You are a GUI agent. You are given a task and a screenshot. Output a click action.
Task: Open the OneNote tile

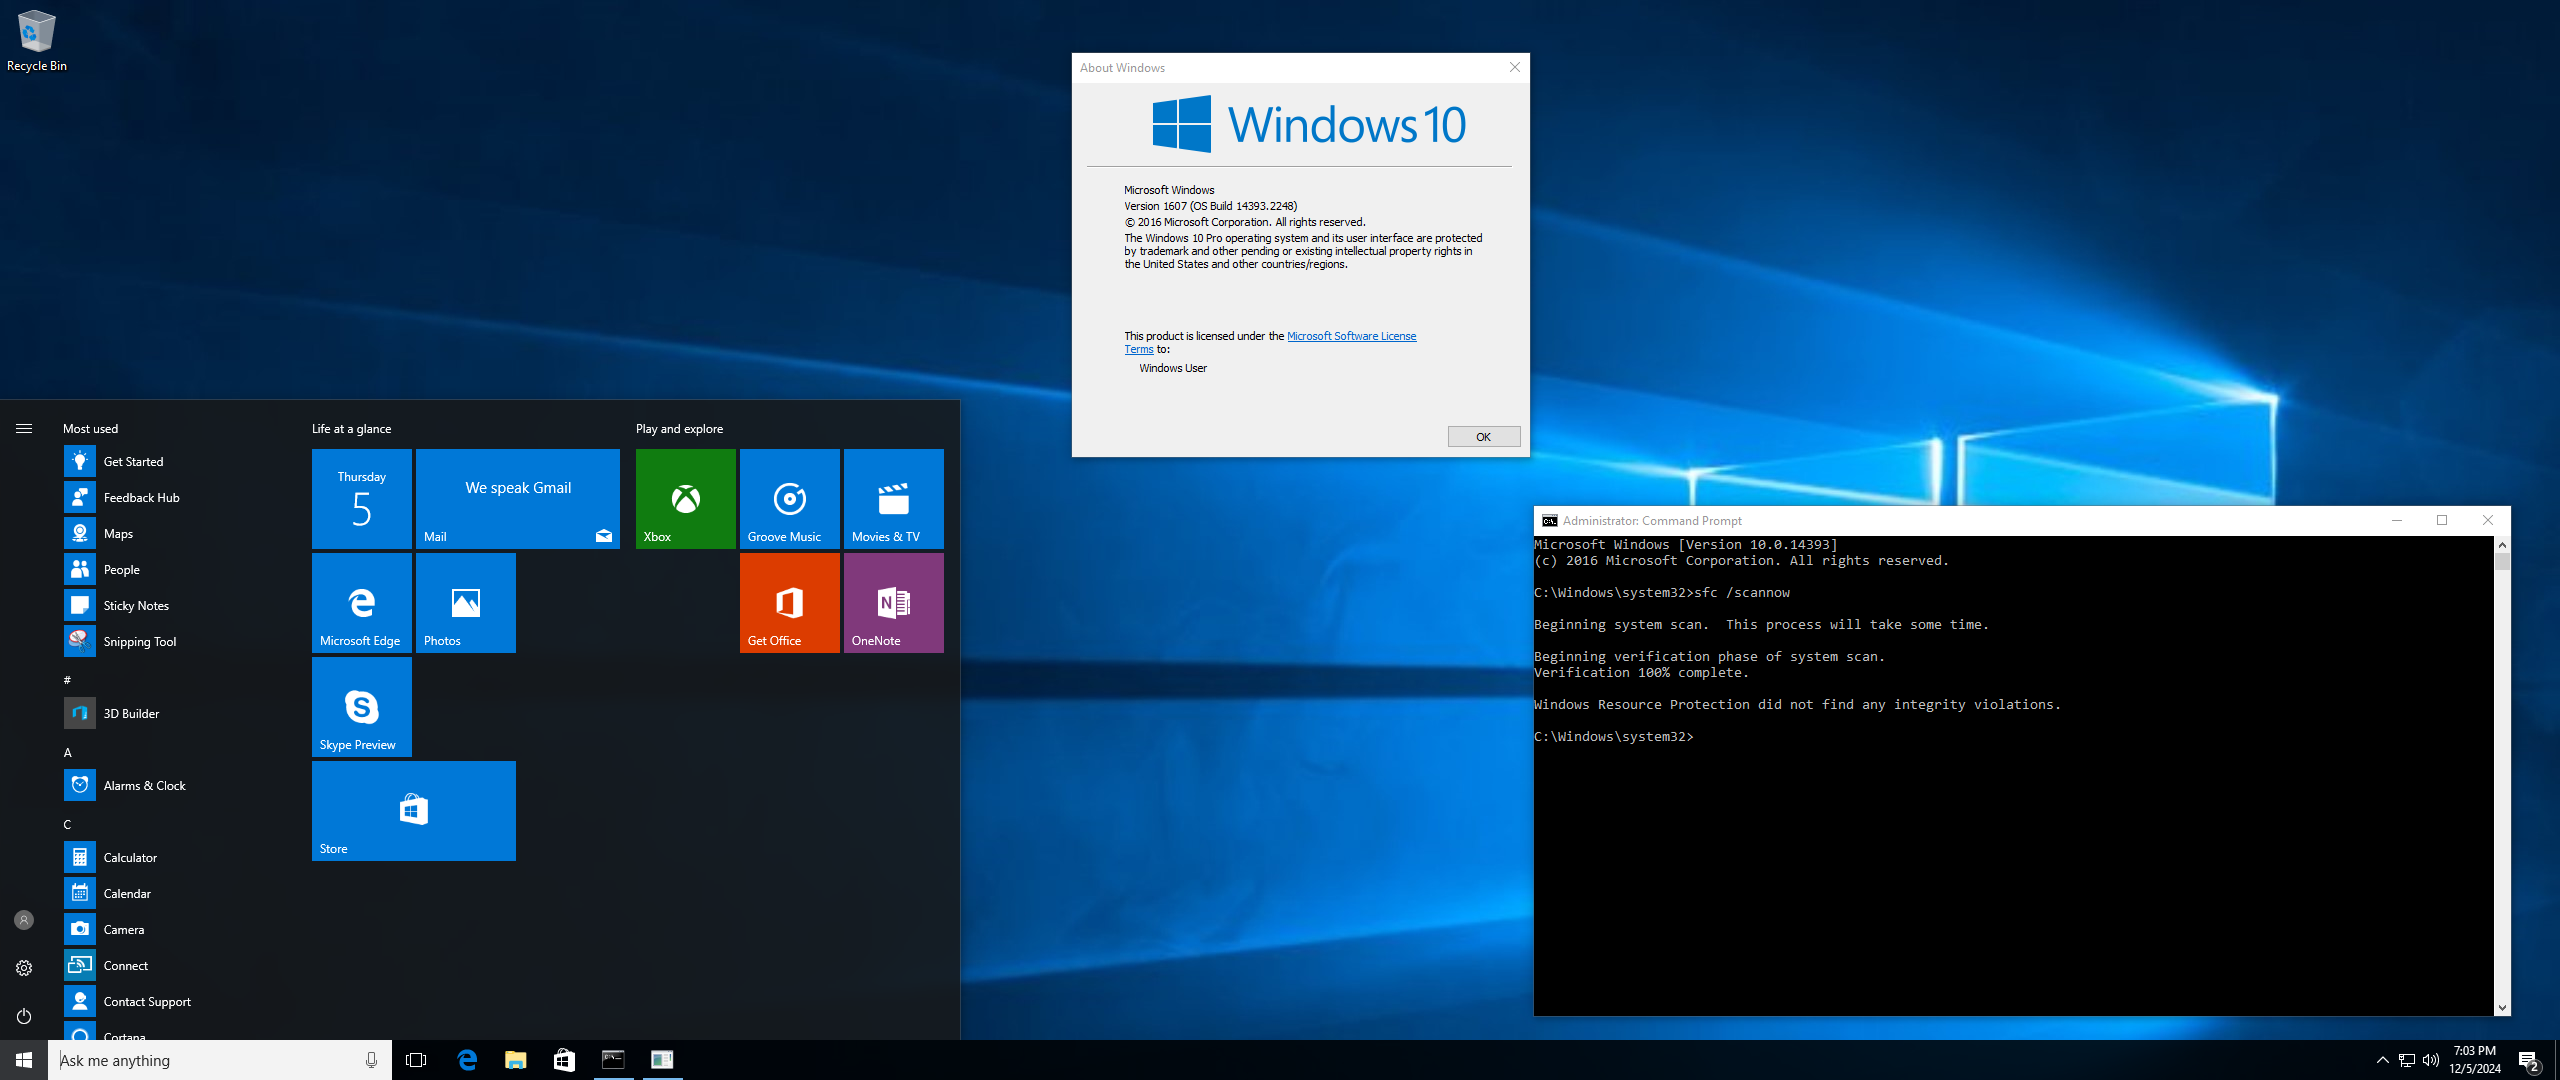(x=894, y=602)
